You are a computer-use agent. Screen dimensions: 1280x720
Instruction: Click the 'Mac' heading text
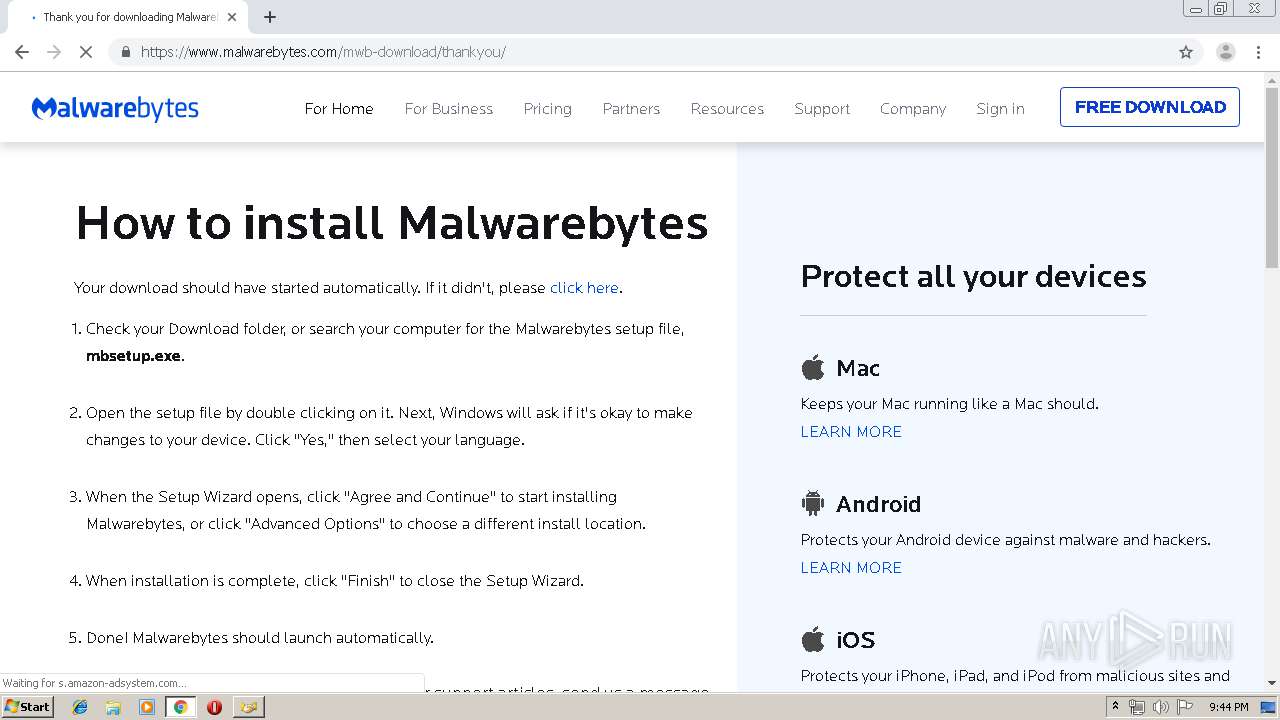pos(858,368)
